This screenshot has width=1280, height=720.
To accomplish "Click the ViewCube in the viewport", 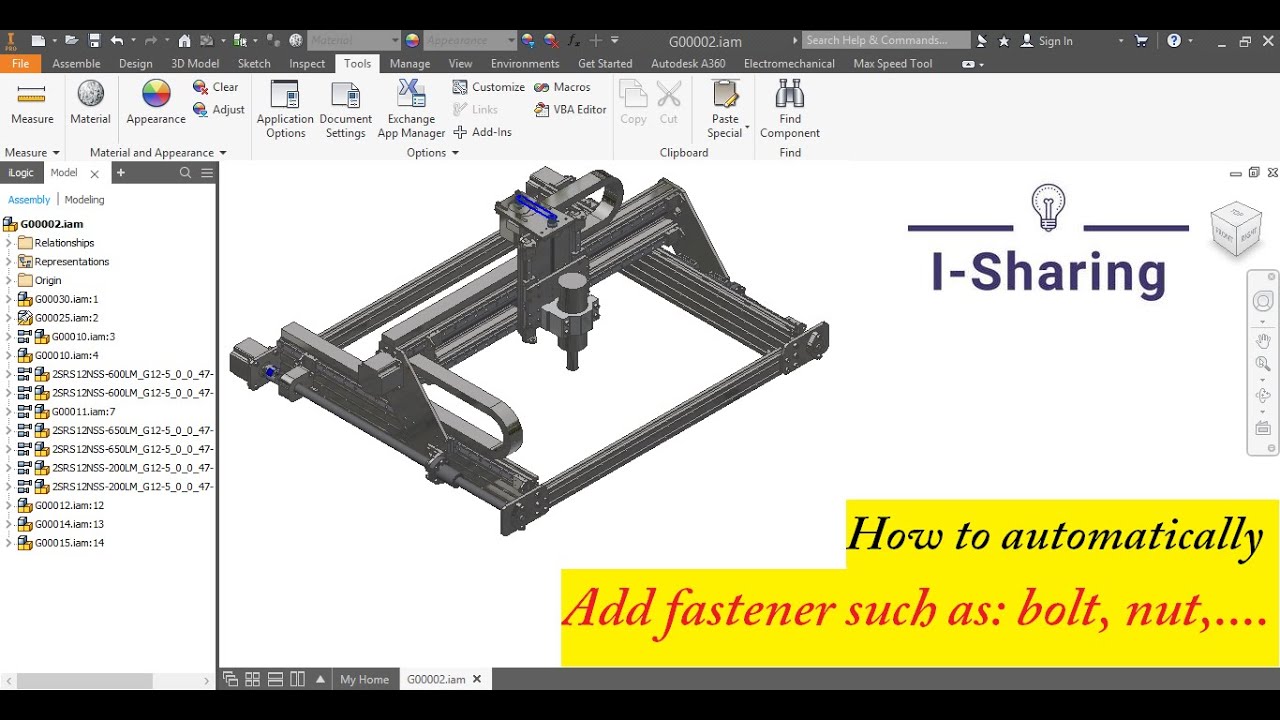I will pyautogui.click(x=1236, y=227).
